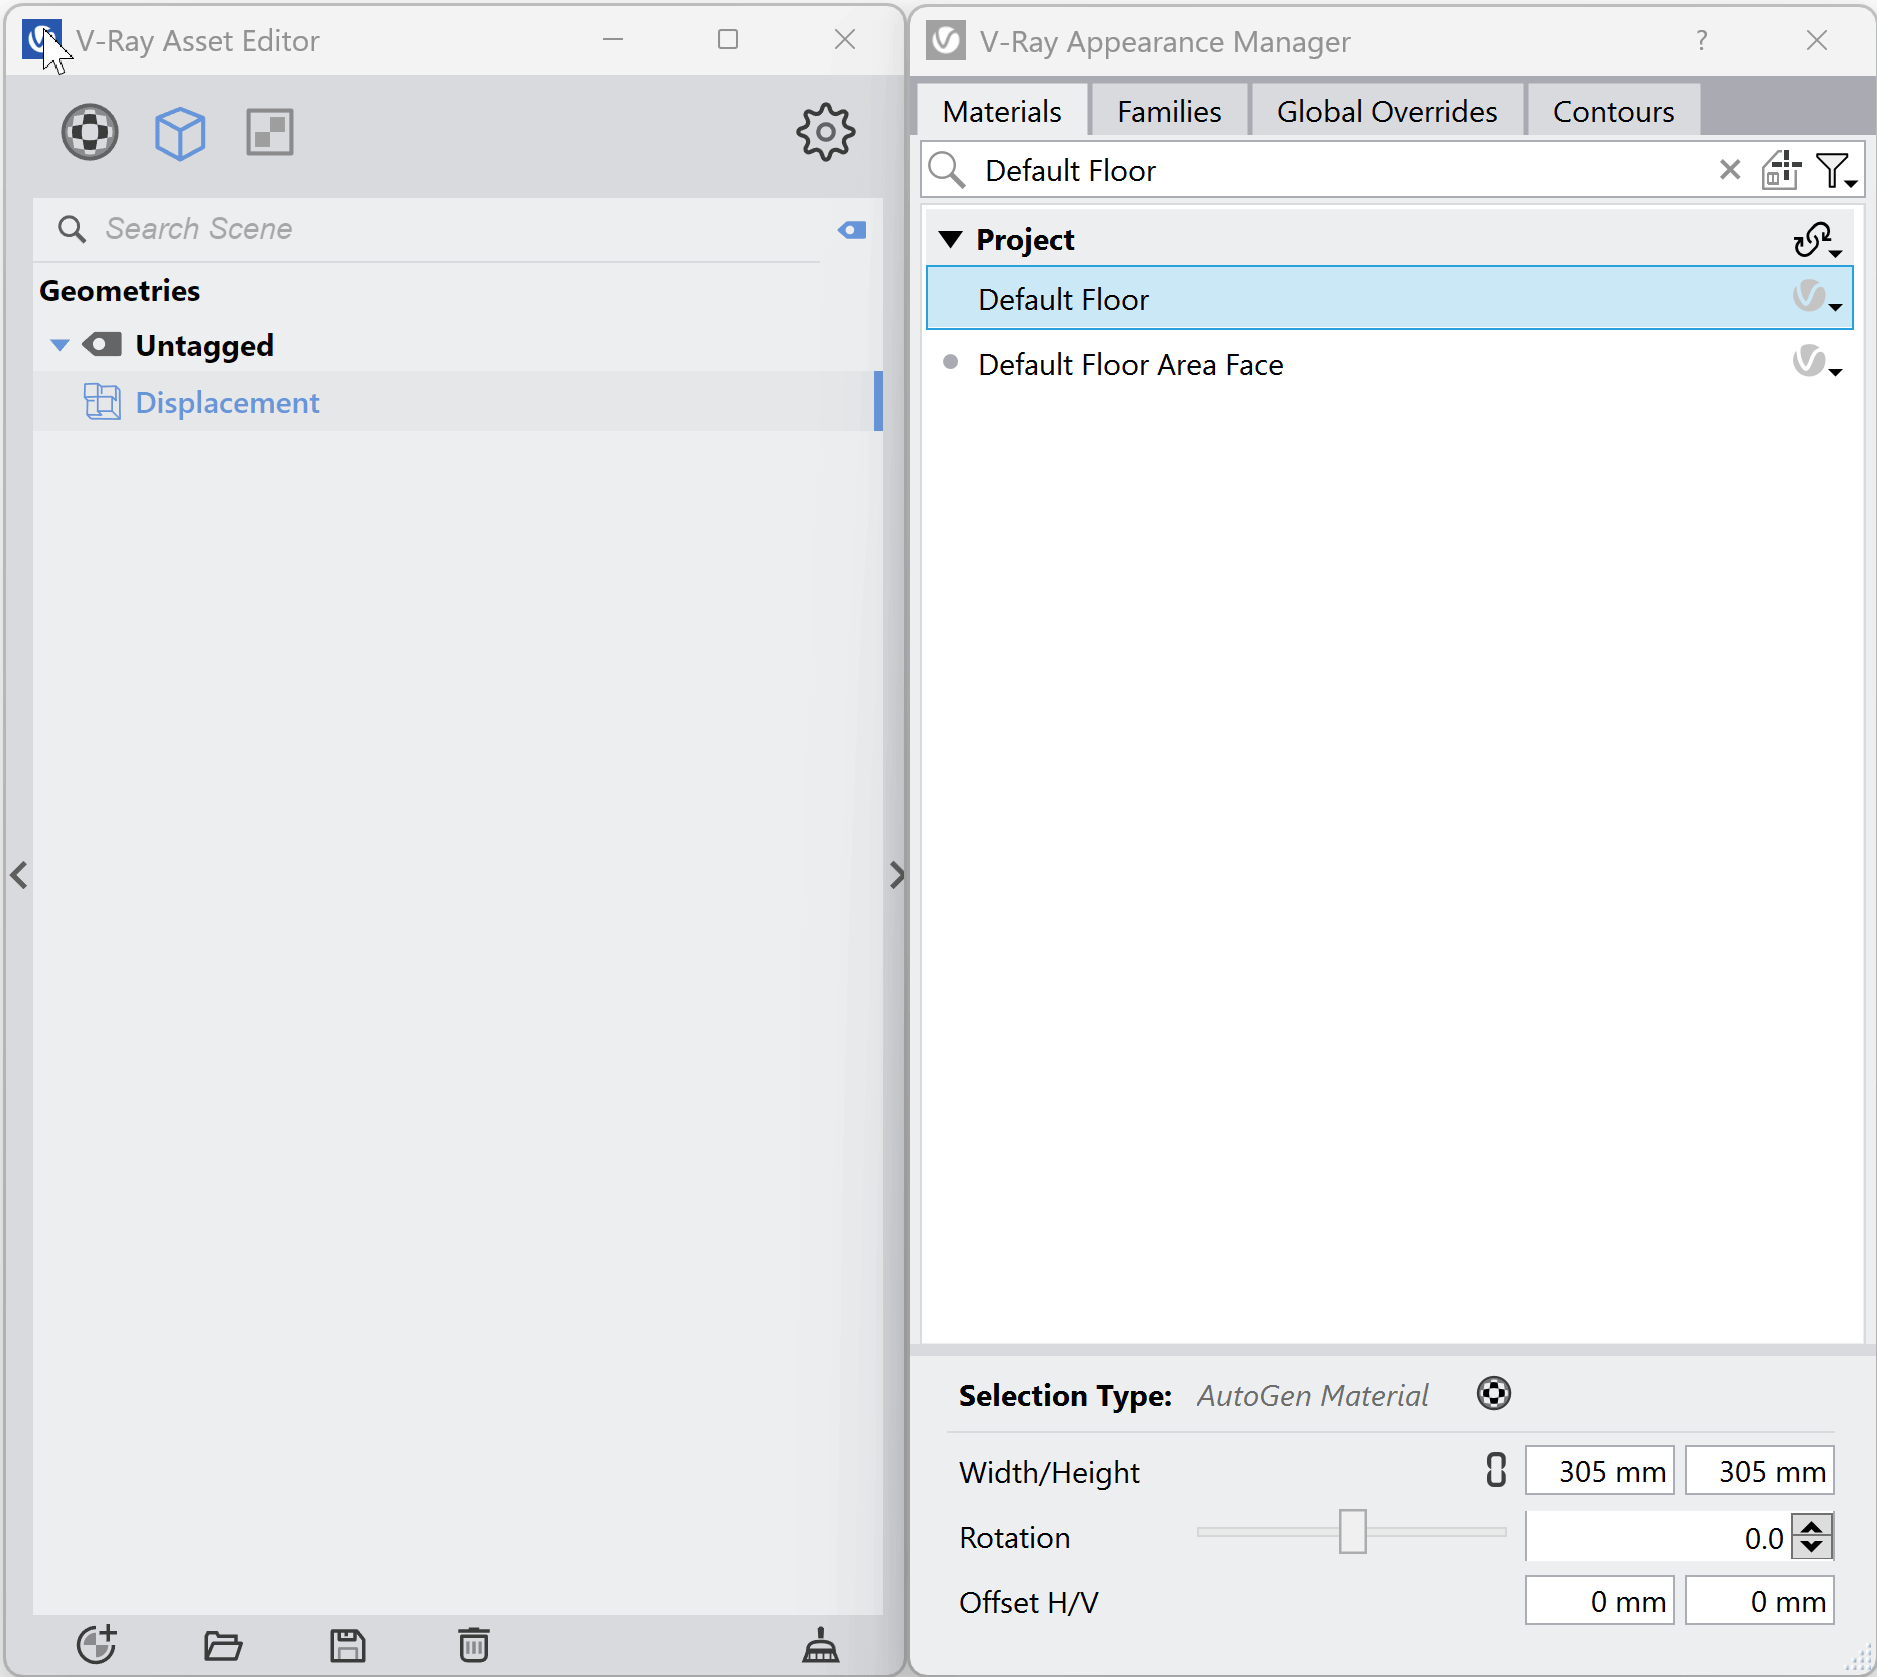Close the V-Ray Asset Editor window
1877x1677 pixels.
pos(845,40)
